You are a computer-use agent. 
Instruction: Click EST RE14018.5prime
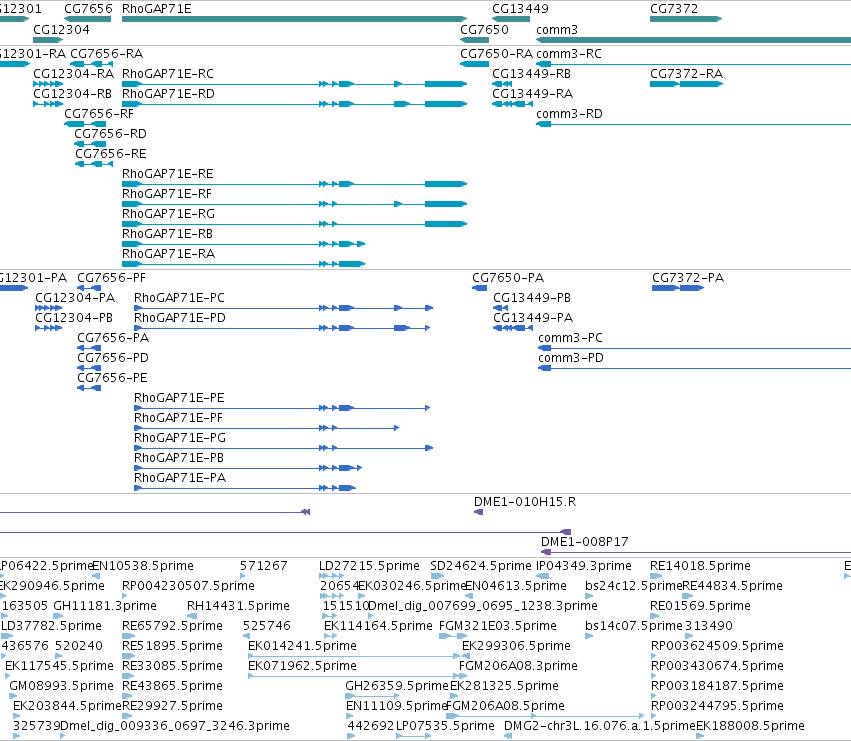(657, 576)
